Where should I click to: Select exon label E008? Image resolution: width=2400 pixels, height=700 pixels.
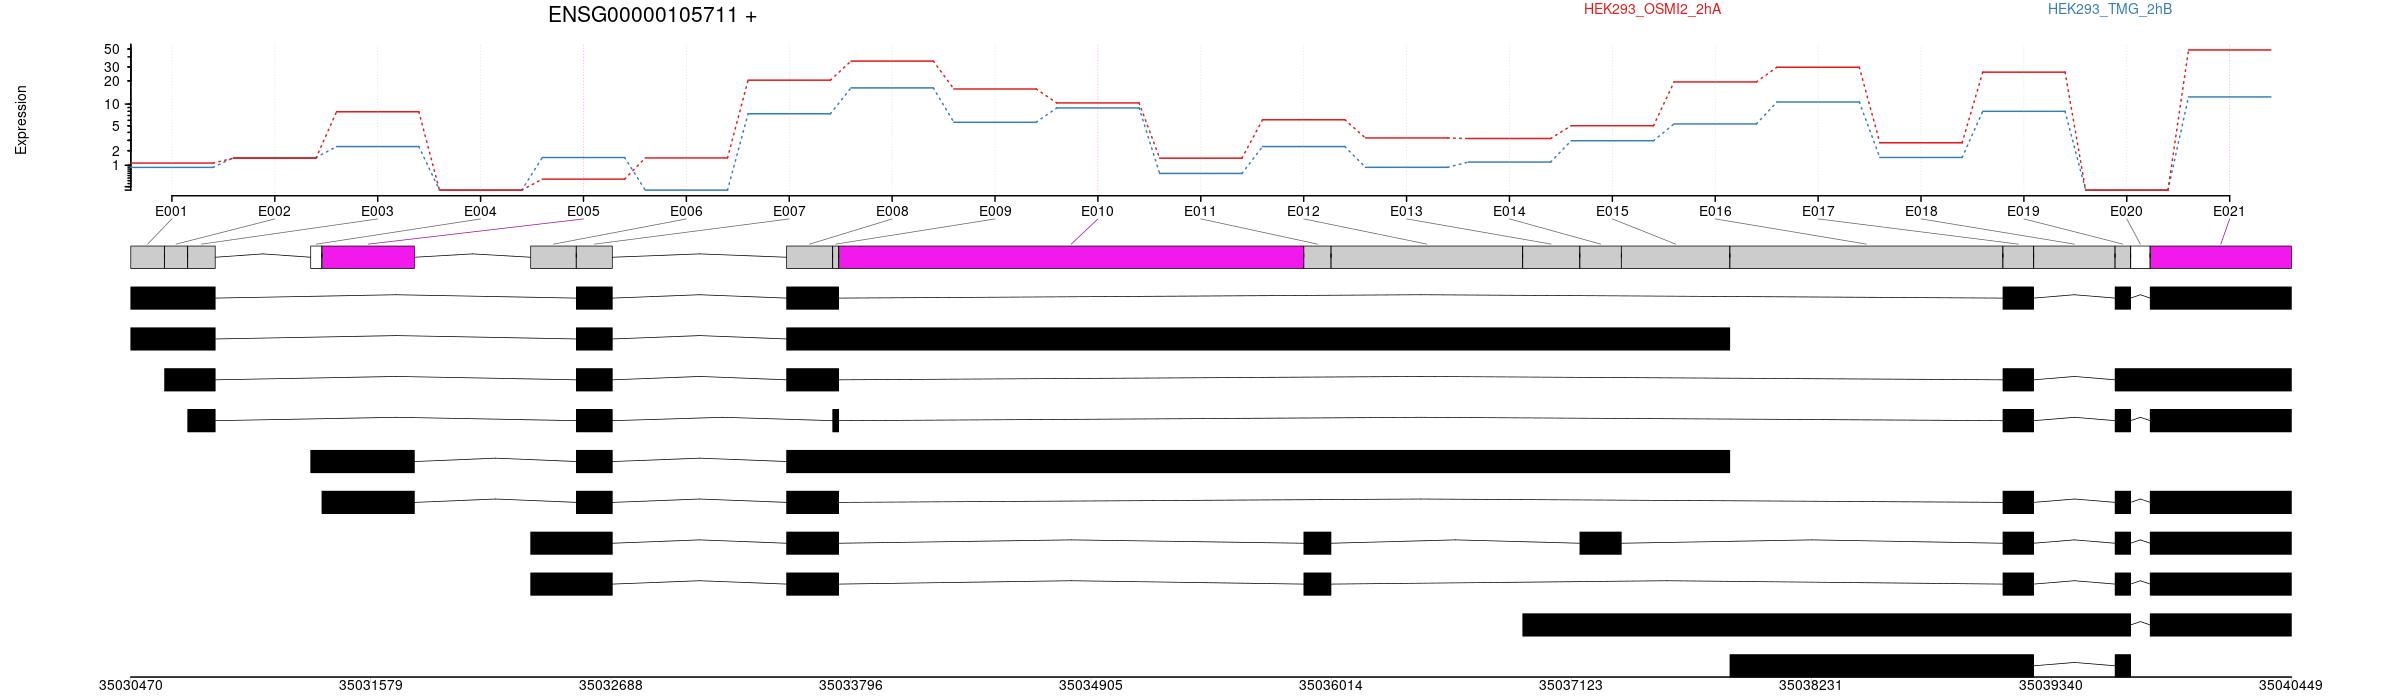[x=892, y=211]
